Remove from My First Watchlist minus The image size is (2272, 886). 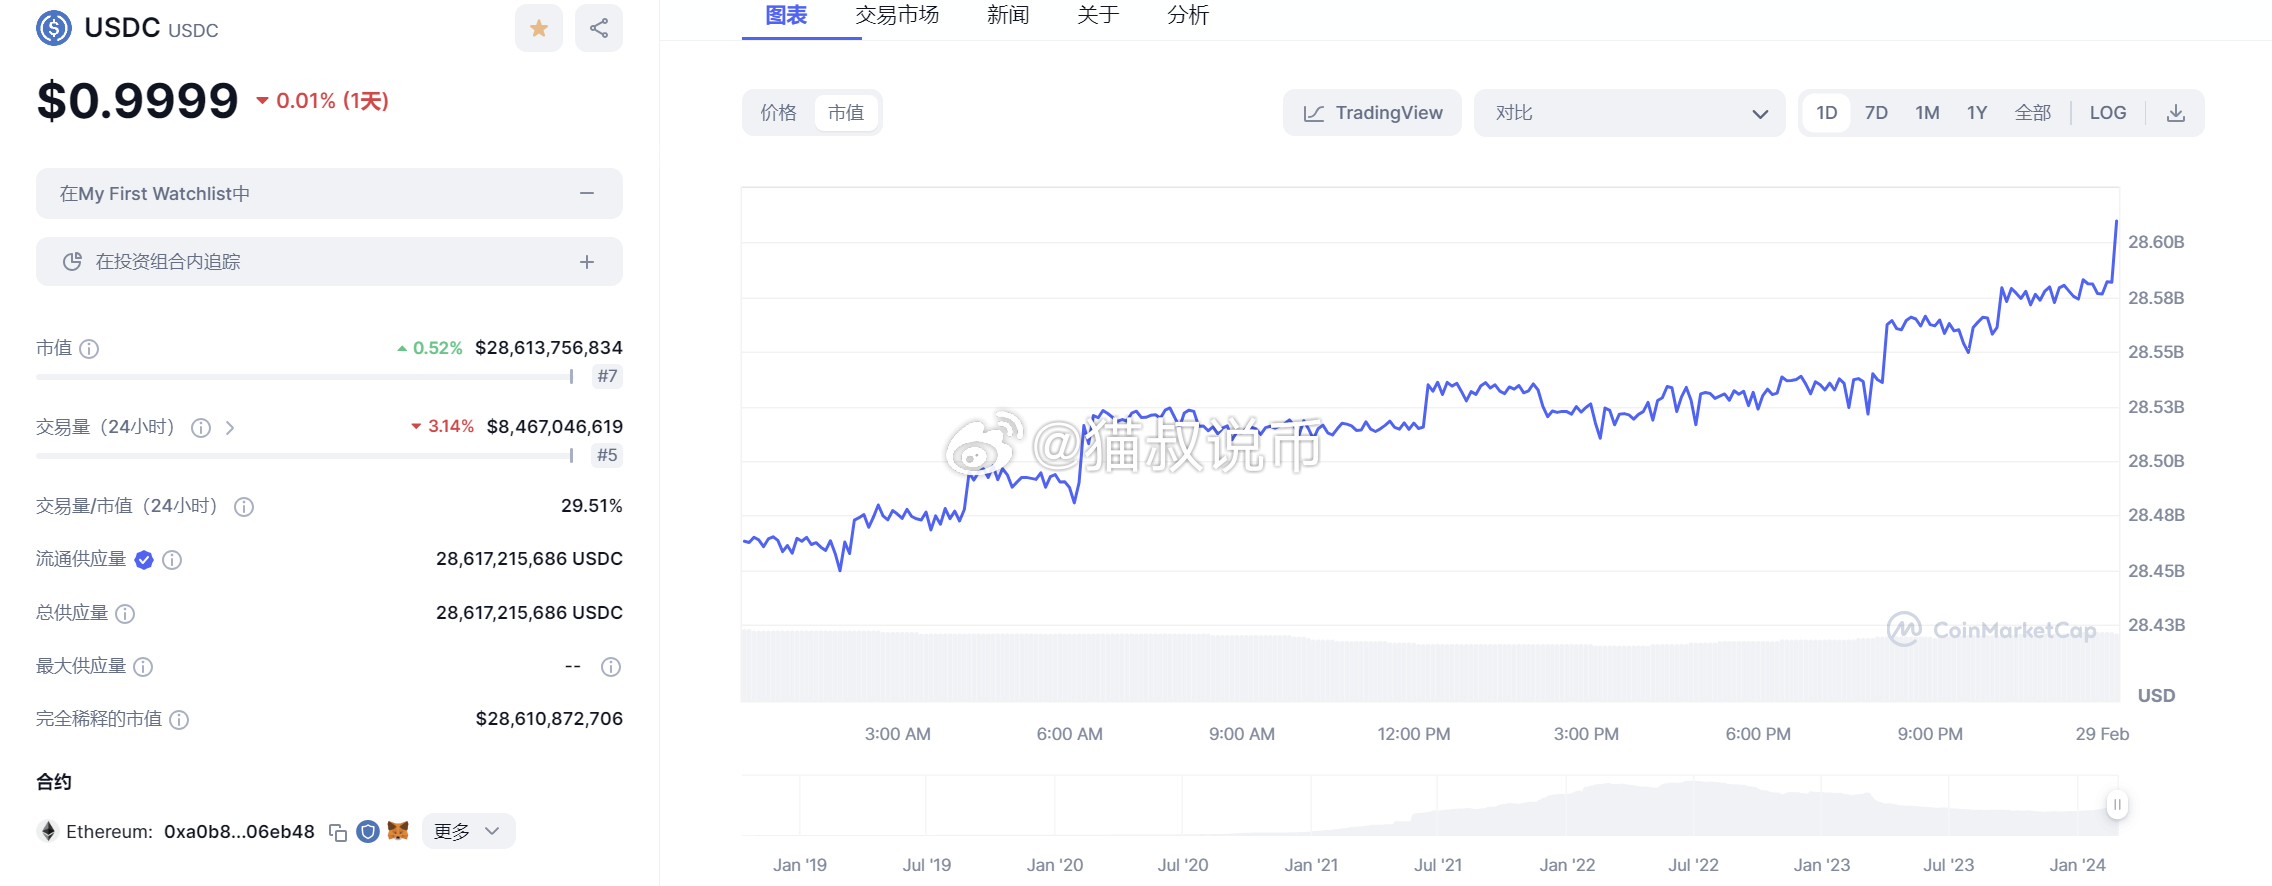click(x=587, y=193)
